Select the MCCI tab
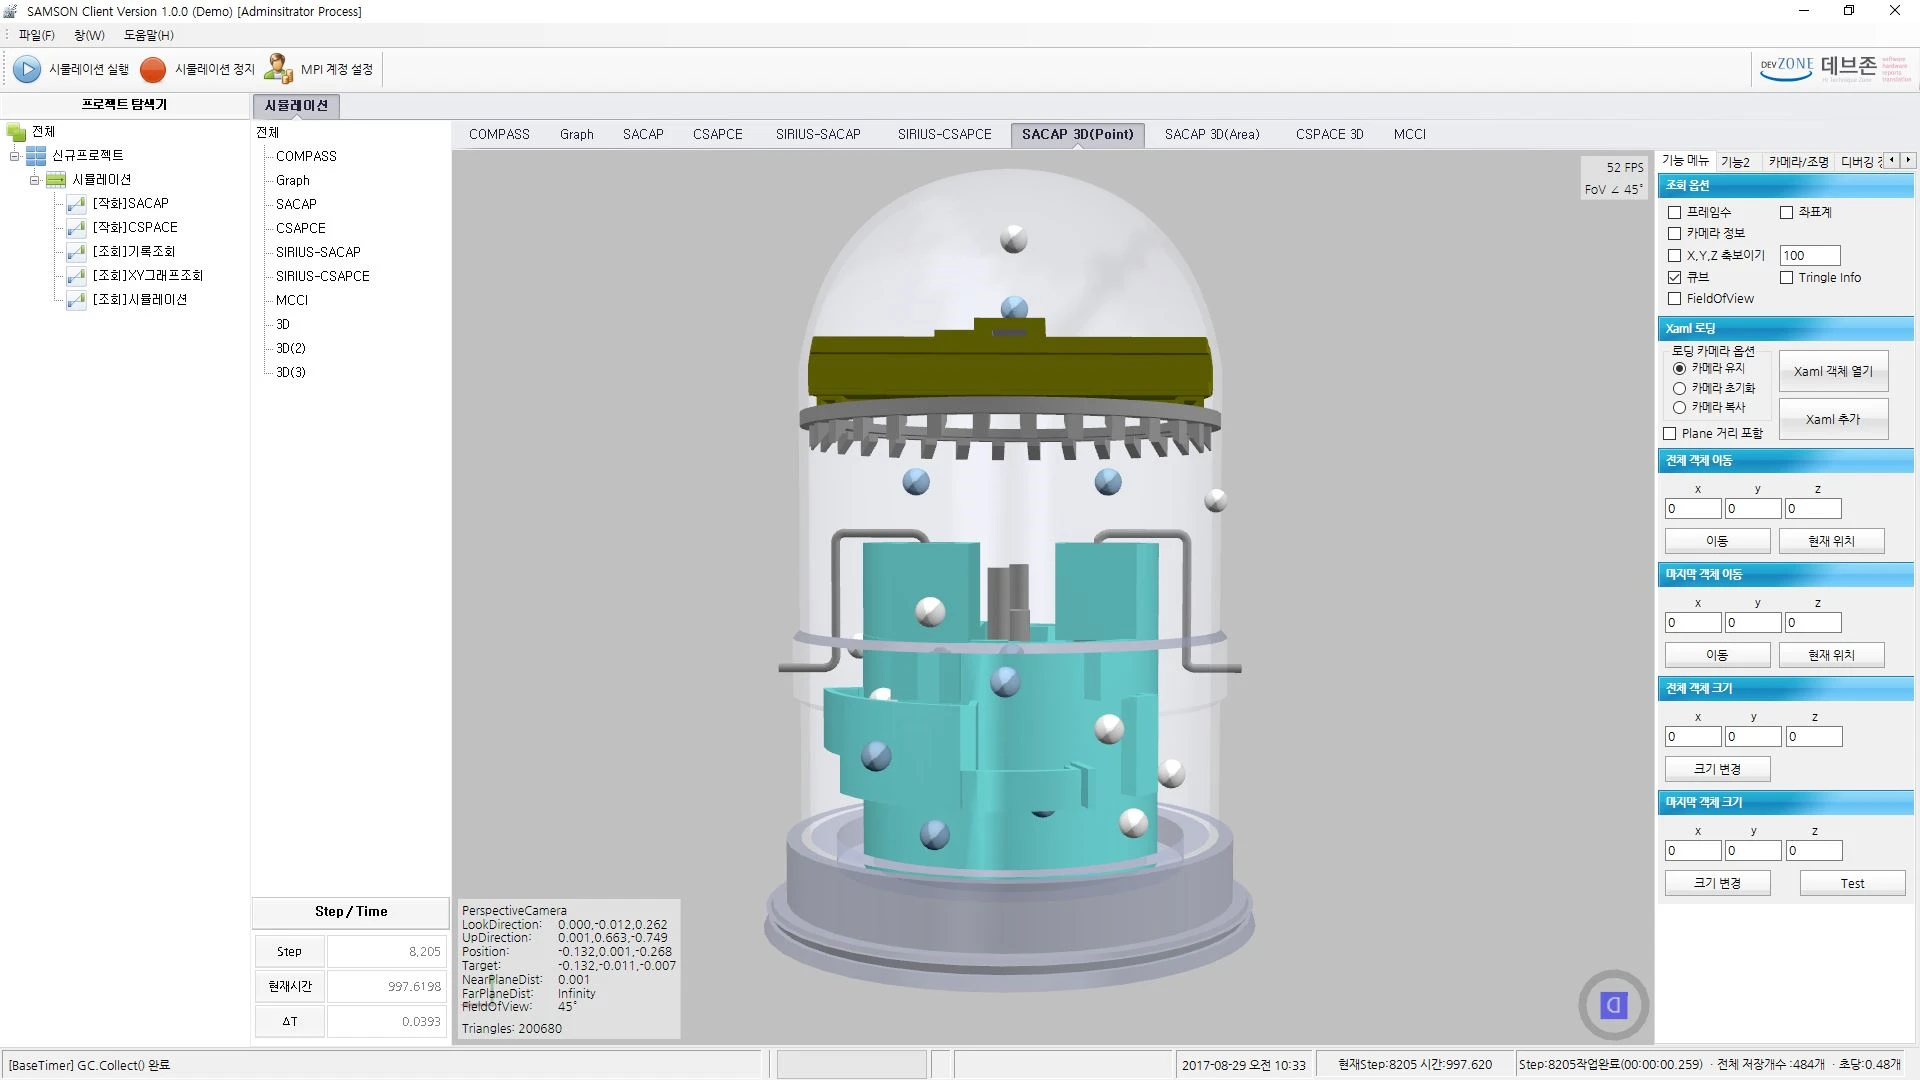The image size is (1920, 1080). click(x=1410, y=133)
